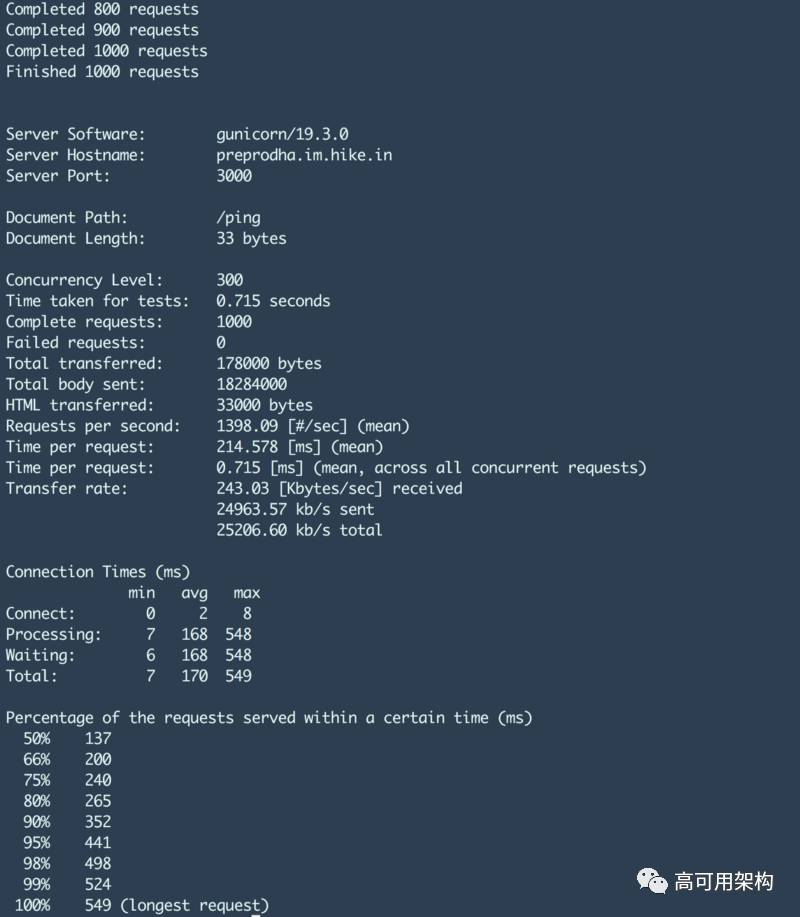
Task: Click the Connection Times (ms) heading
Action: click(98, 572)
